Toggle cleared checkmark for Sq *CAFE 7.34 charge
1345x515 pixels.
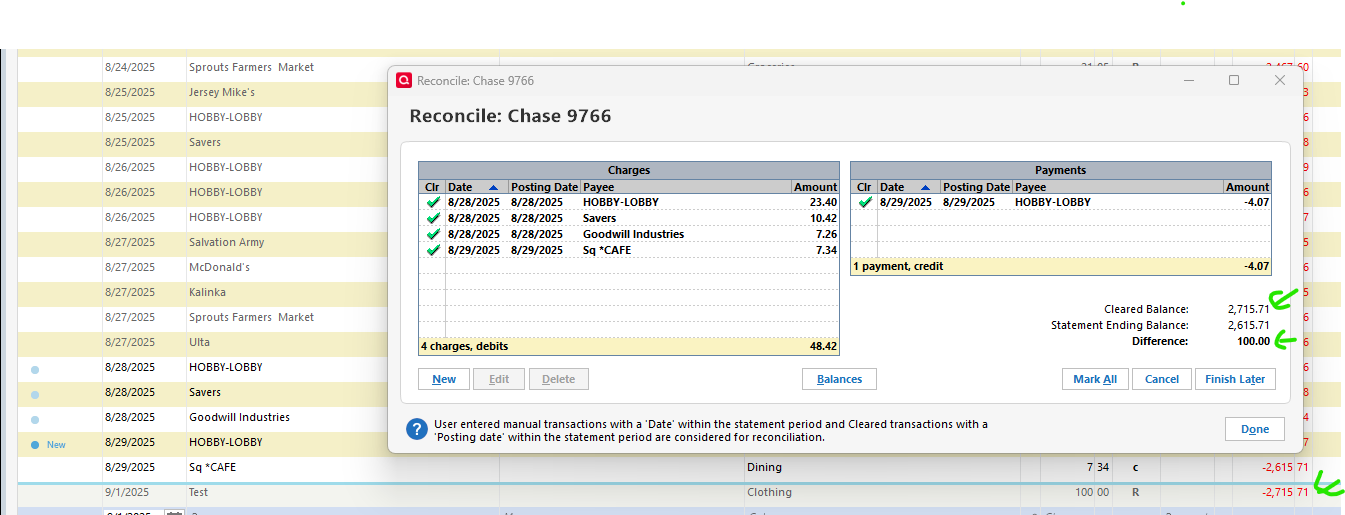(x=432, y=250)
